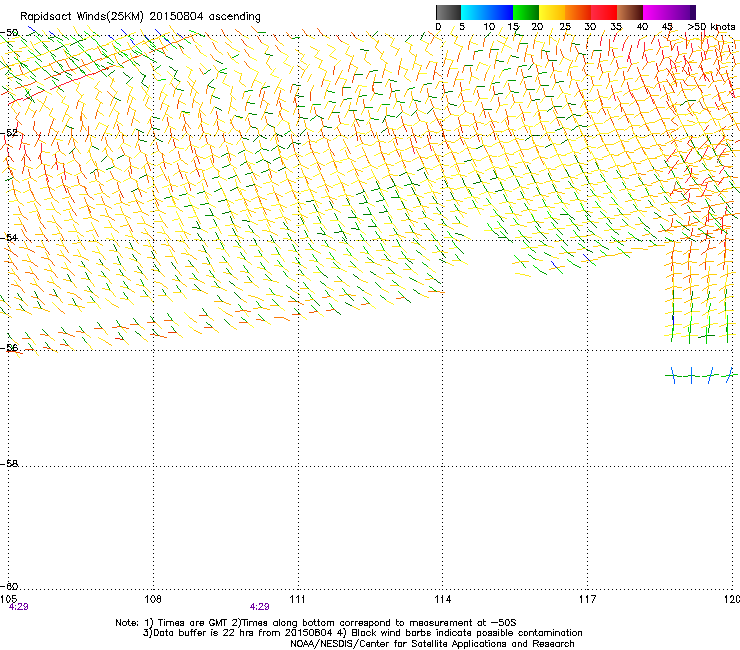740x650 pixels.
Task: Click the yellow 20-25 knots color band
Action: point(552,12)
